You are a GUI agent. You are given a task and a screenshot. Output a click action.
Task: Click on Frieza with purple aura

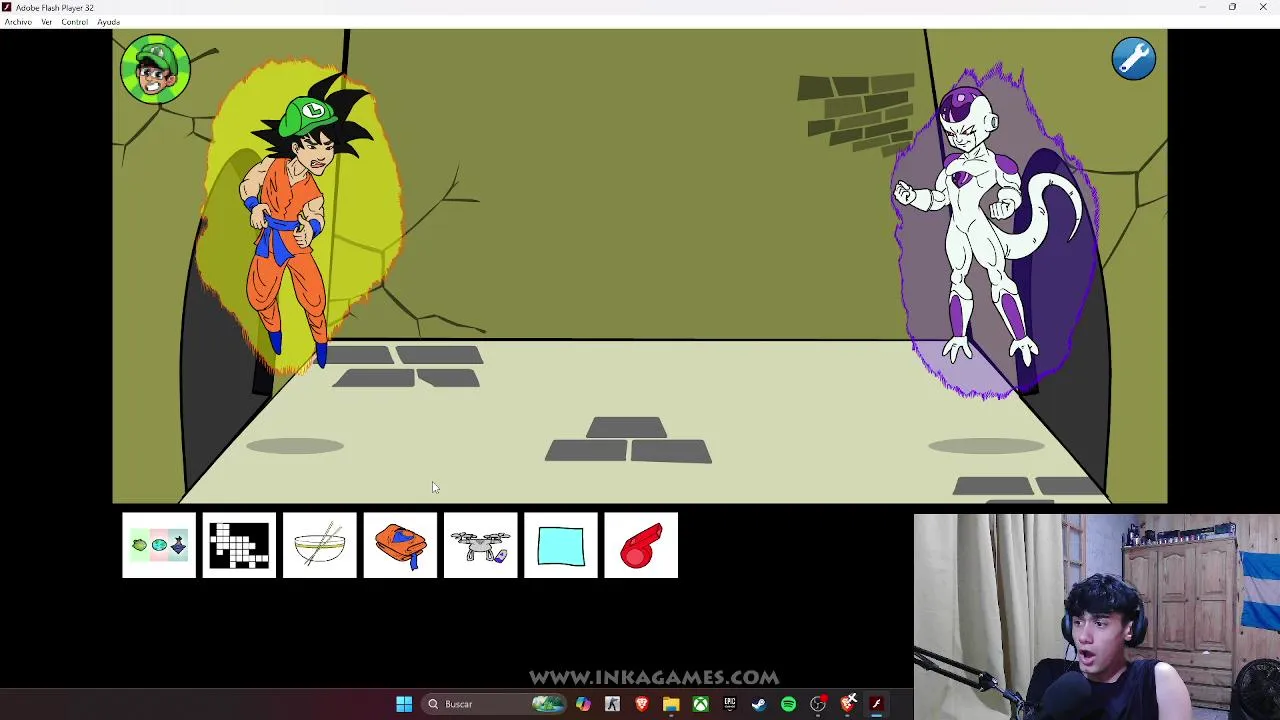coord(985,225)
